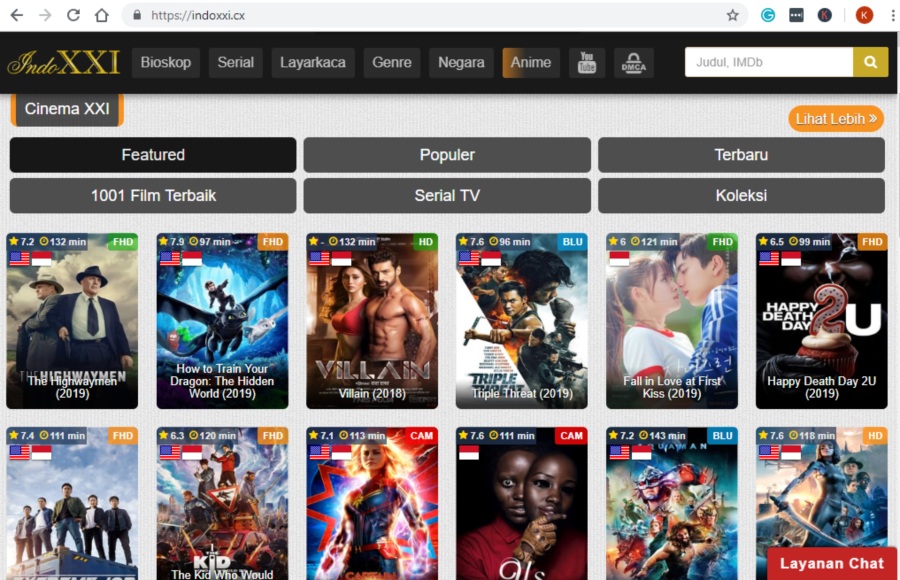Screen dimensions: 900x580
Task: Select the Terbaru tab
Action: point(741,155)
